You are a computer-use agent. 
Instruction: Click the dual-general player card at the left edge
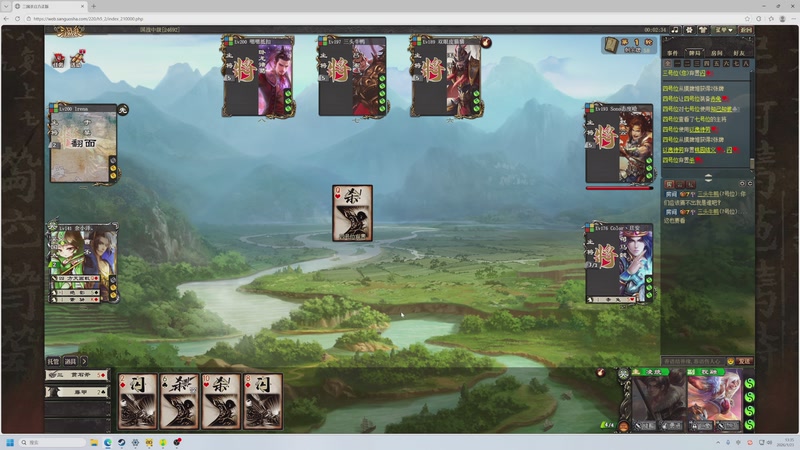[x=83, y=263]
